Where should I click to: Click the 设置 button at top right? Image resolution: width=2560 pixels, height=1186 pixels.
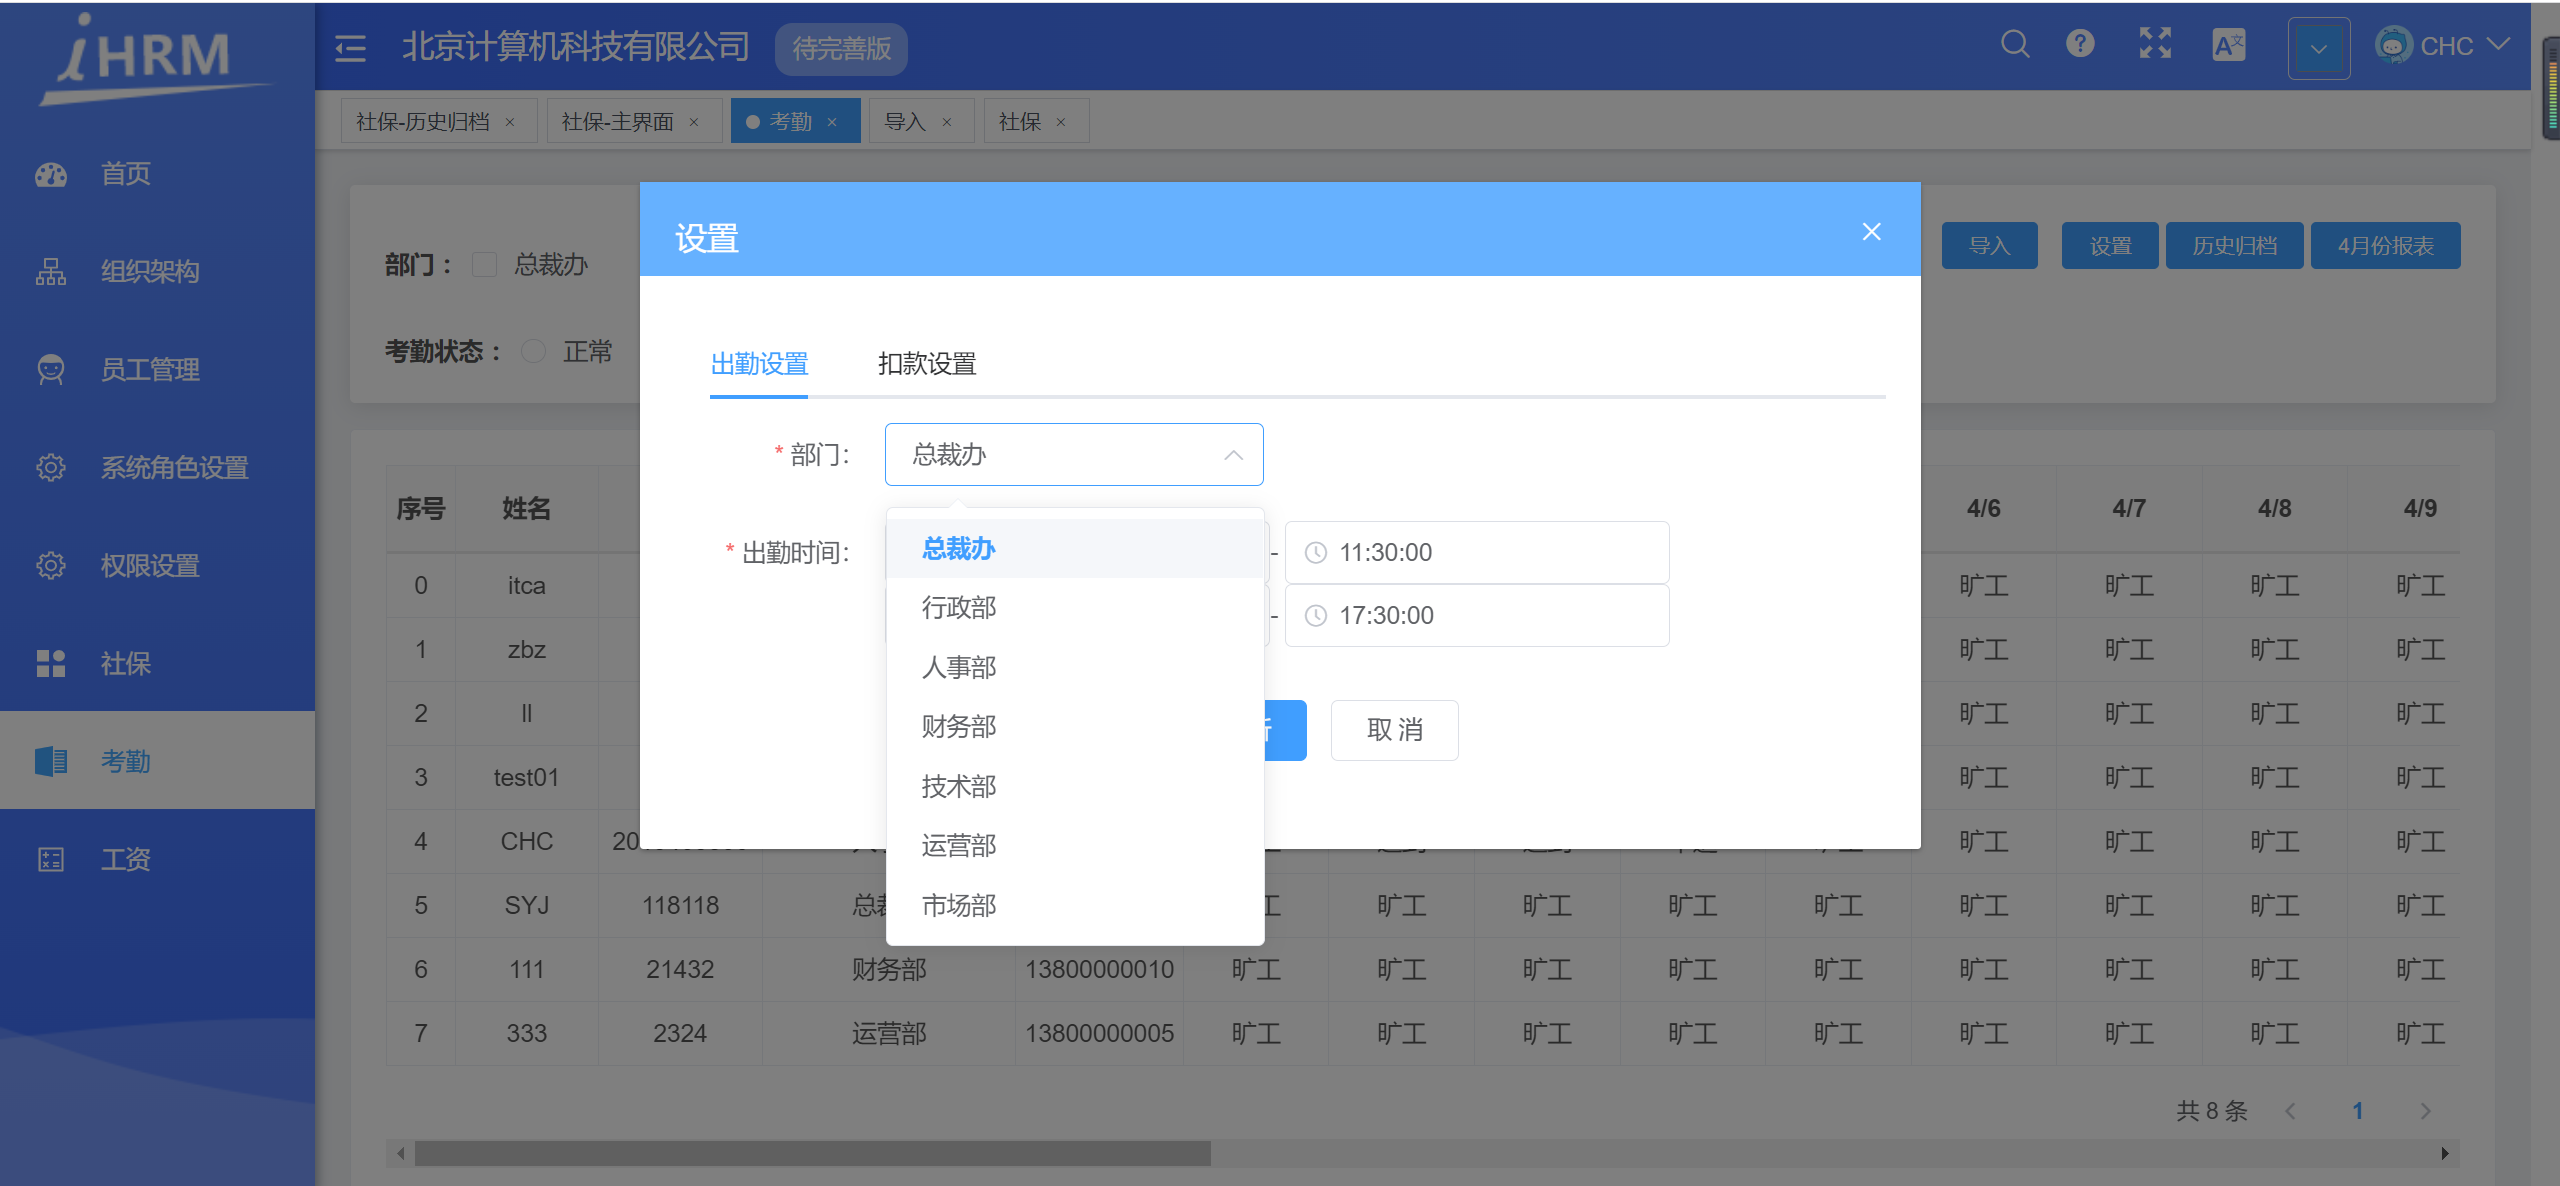2110,246
